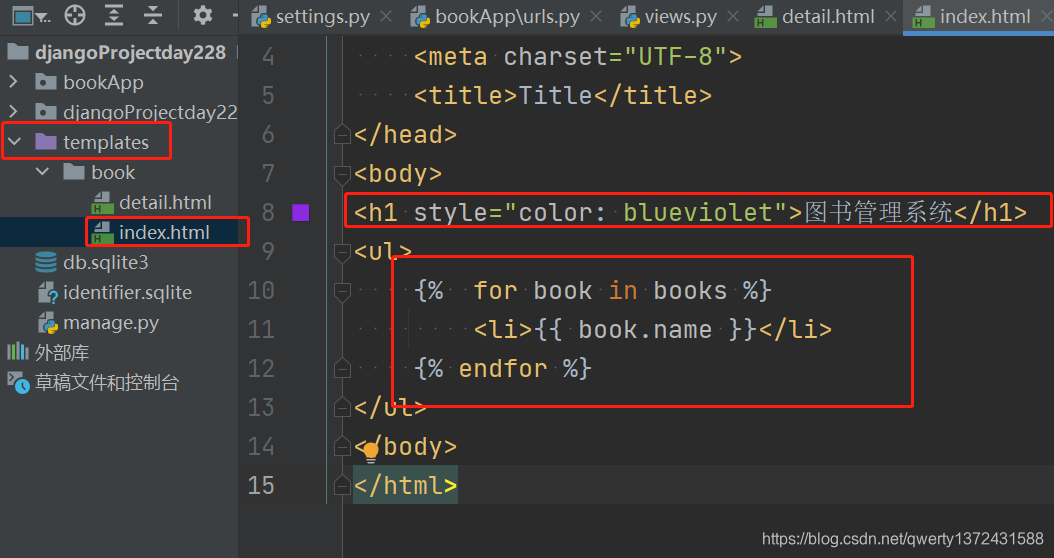Close the bookApp\urls.py tab

click(596, 17)
